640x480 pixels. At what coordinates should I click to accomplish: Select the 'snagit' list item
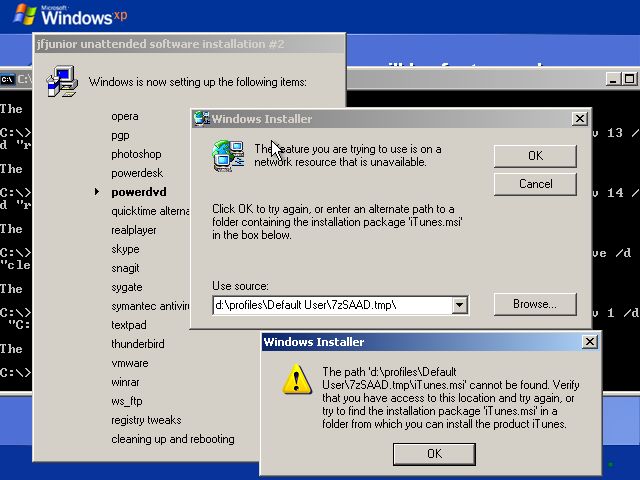[125, 268]
